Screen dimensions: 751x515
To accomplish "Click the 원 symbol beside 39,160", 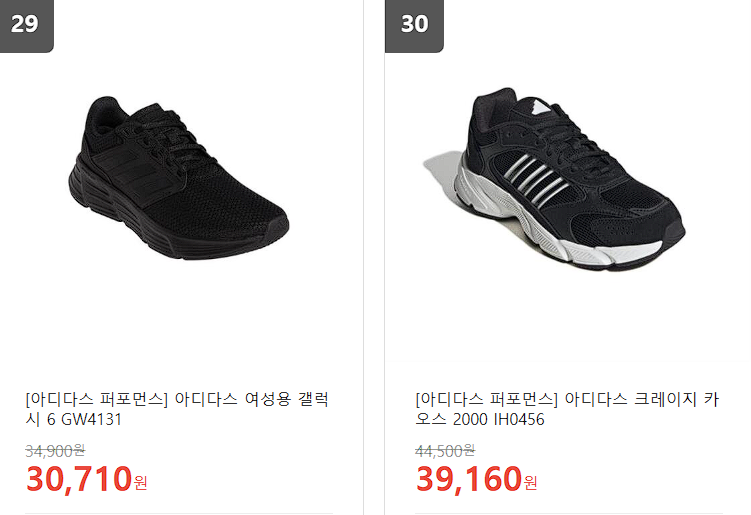I will 530,482.
